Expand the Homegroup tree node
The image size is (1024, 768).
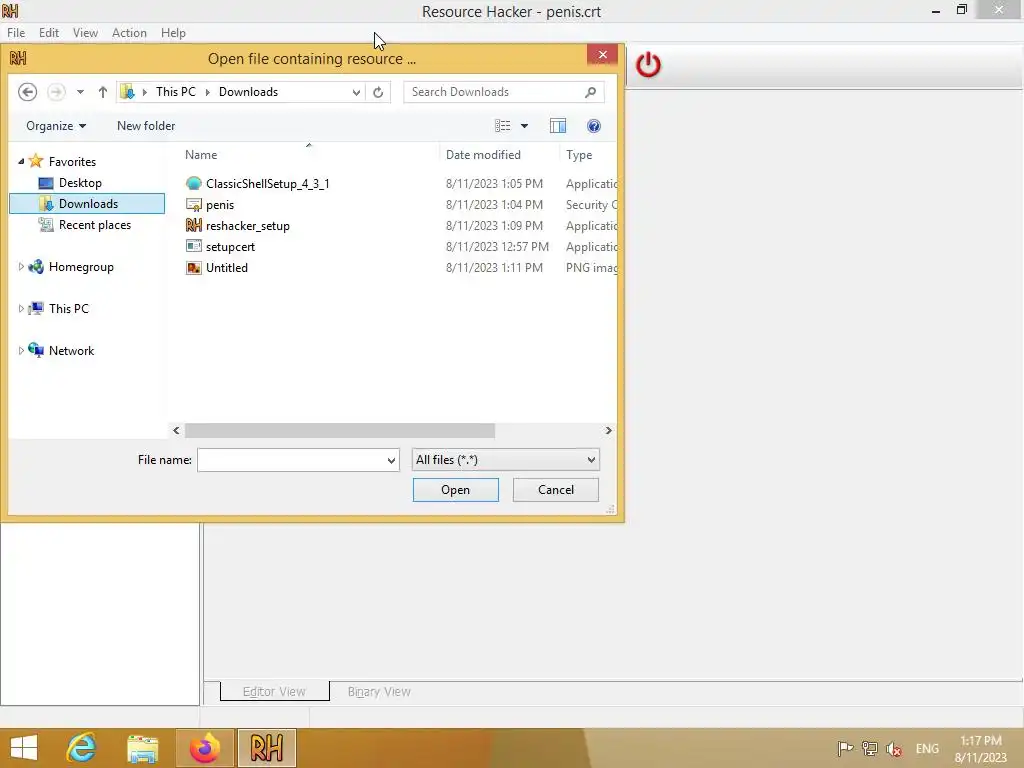point(21,266)
